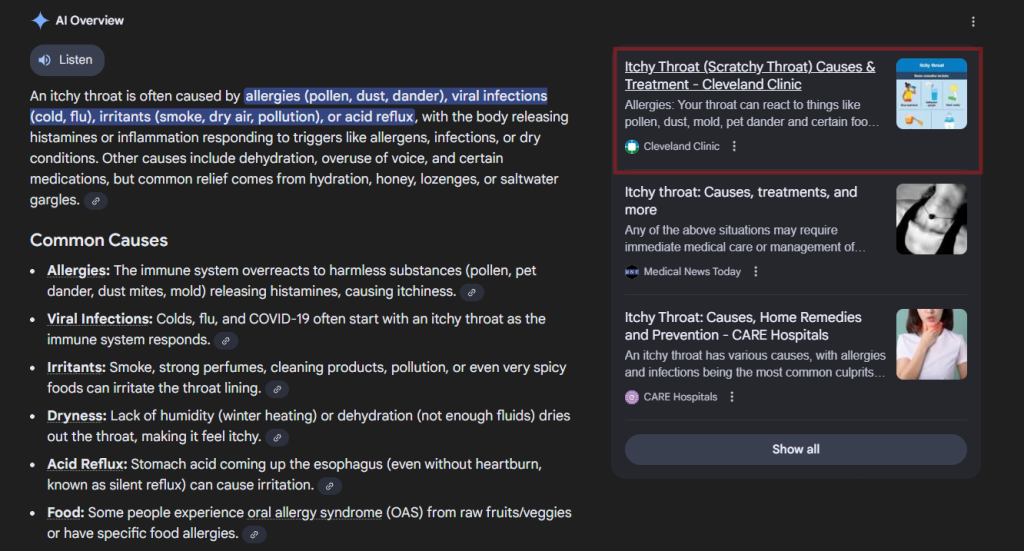Click the source link icon after 'saltwater gargles'

click(x=96, y=201)
